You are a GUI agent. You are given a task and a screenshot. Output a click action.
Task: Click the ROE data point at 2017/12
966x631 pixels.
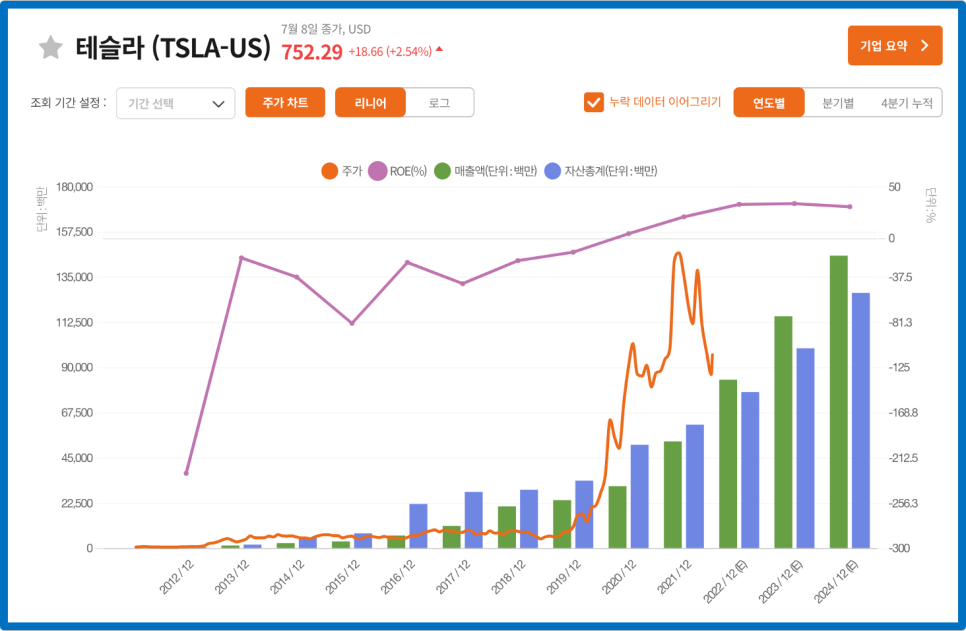(x=463, y=283)
